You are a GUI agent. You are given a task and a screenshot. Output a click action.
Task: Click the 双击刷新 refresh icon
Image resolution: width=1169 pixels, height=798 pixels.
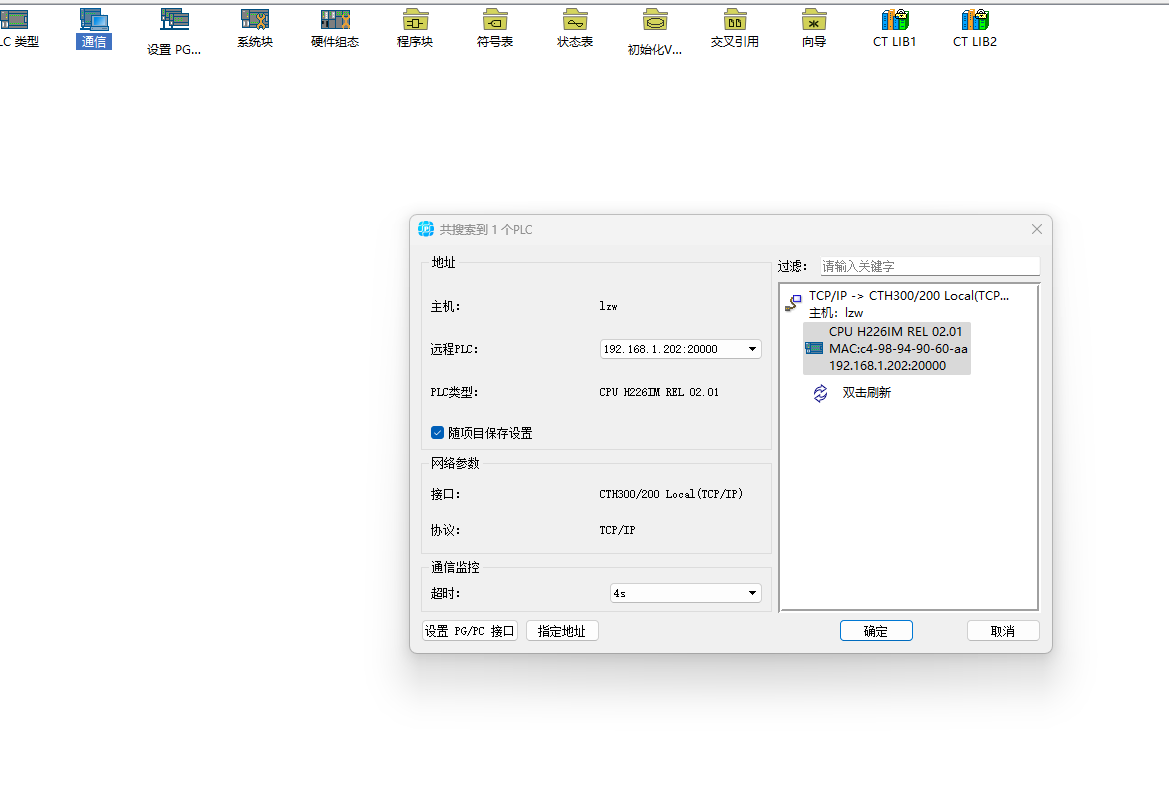[x=820, y=393]
